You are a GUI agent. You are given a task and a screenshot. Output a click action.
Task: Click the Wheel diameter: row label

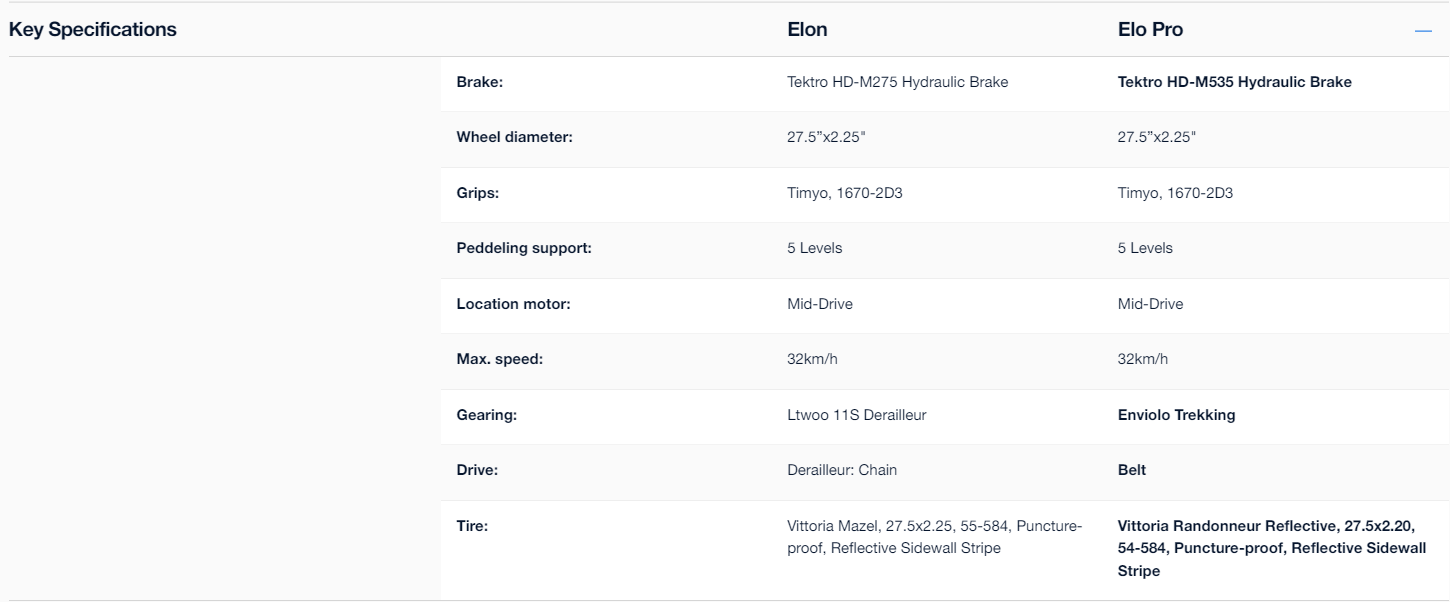pos(514,138)
